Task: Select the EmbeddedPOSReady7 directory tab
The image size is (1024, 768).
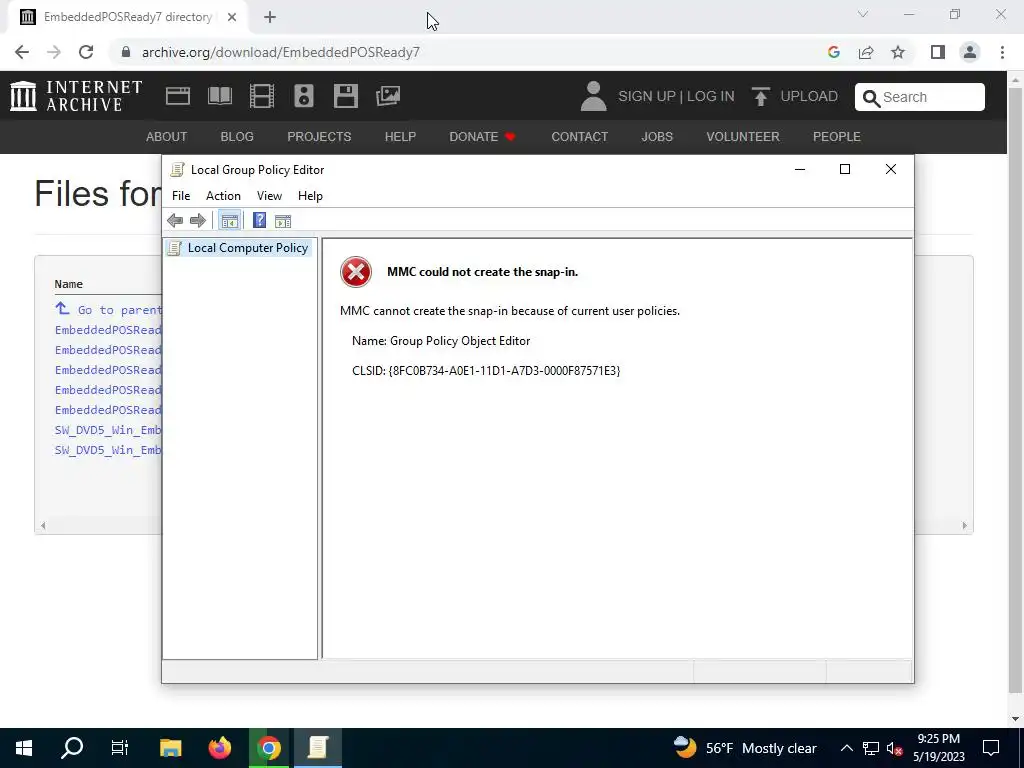Action: (x=128, y=17)
